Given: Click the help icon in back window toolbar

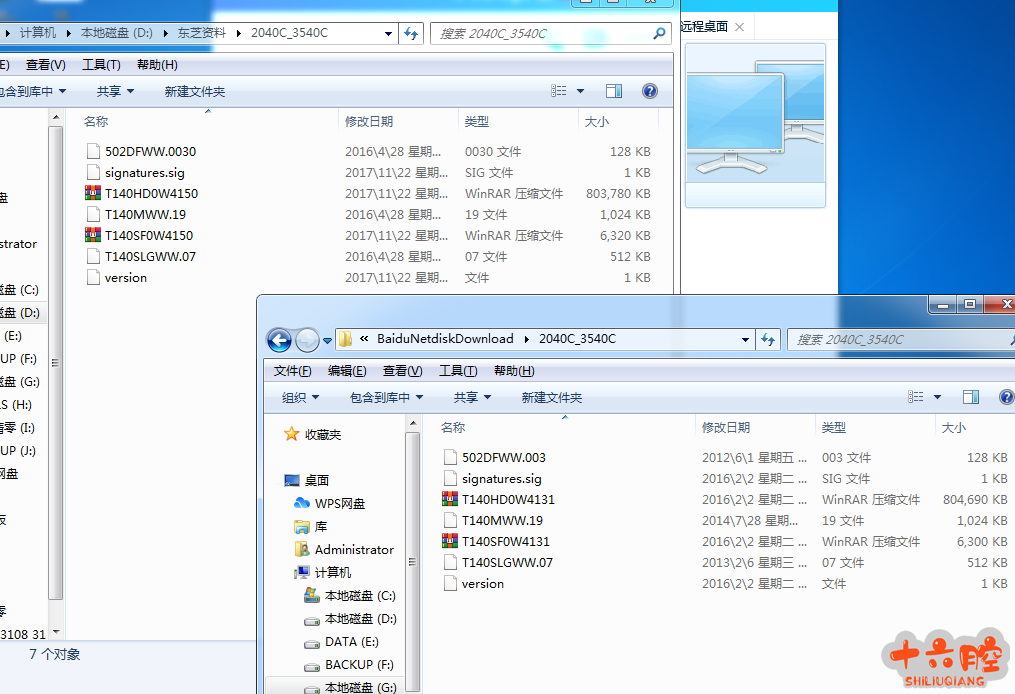Looking at the screenshot, I should click(x=649, y=91).
